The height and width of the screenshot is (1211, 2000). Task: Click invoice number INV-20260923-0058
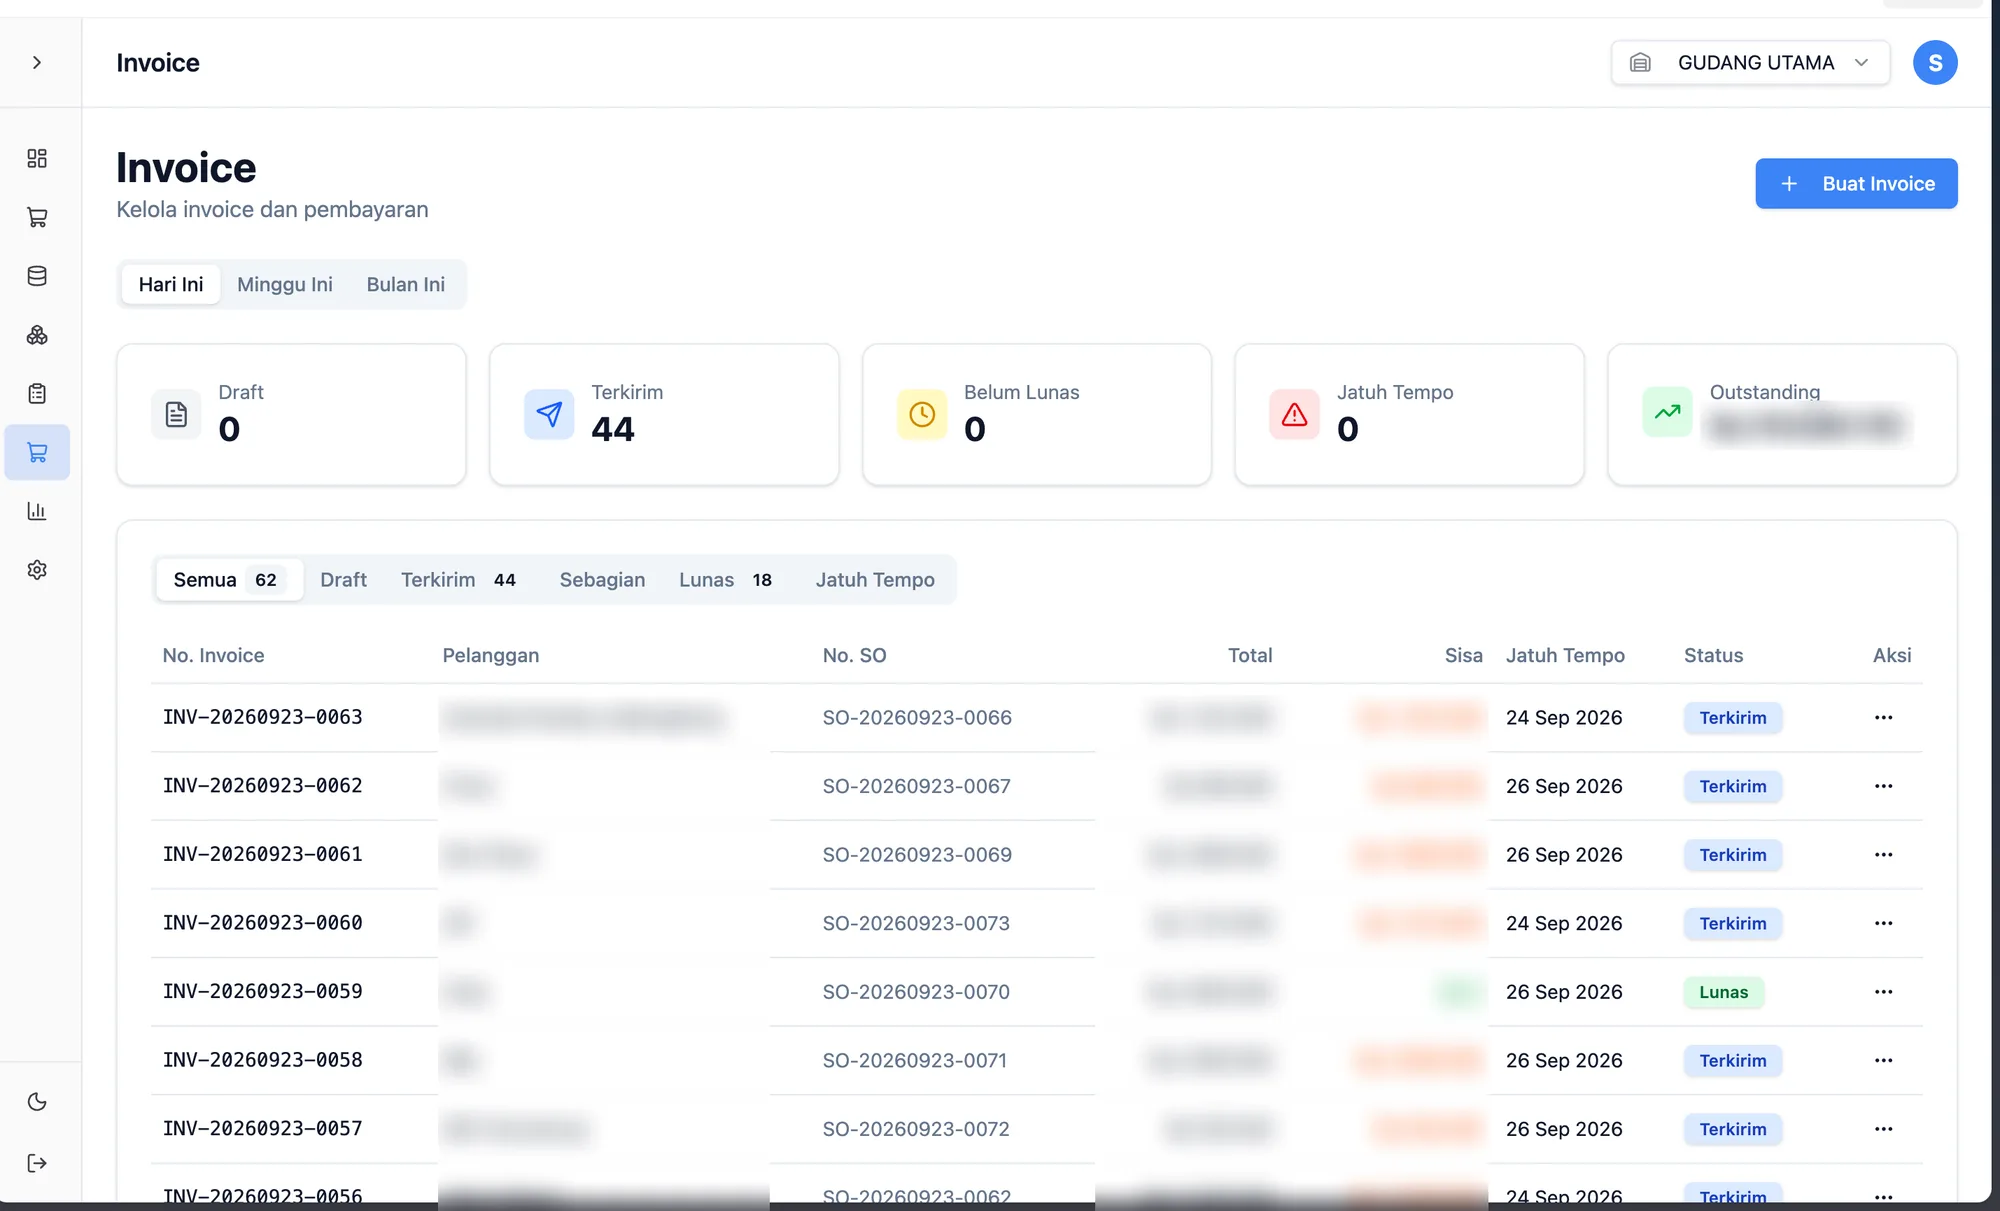tap(263, 1060)
